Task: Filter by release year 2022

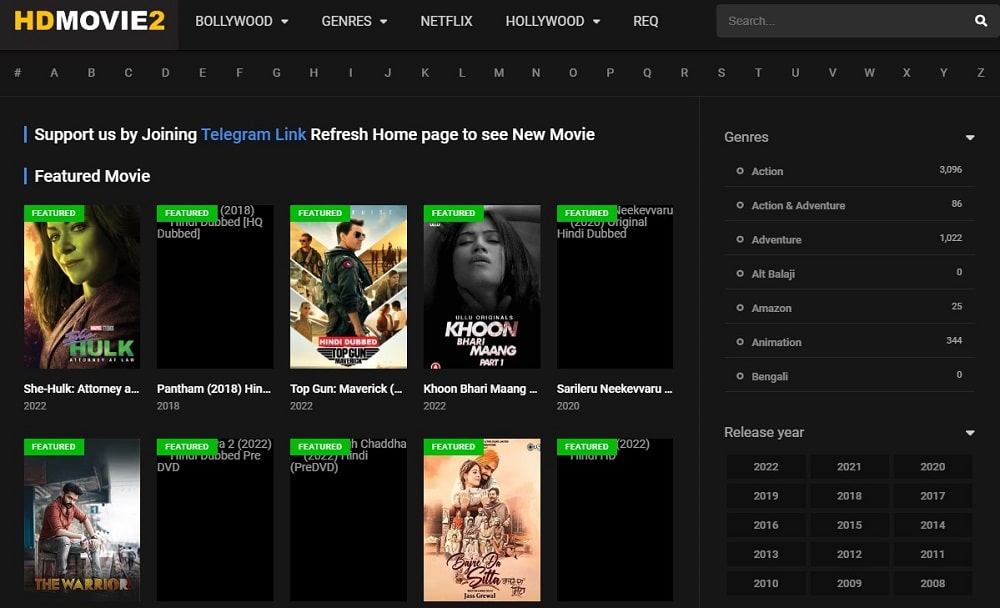Action: pyautogui.click(x=766, y=466)
